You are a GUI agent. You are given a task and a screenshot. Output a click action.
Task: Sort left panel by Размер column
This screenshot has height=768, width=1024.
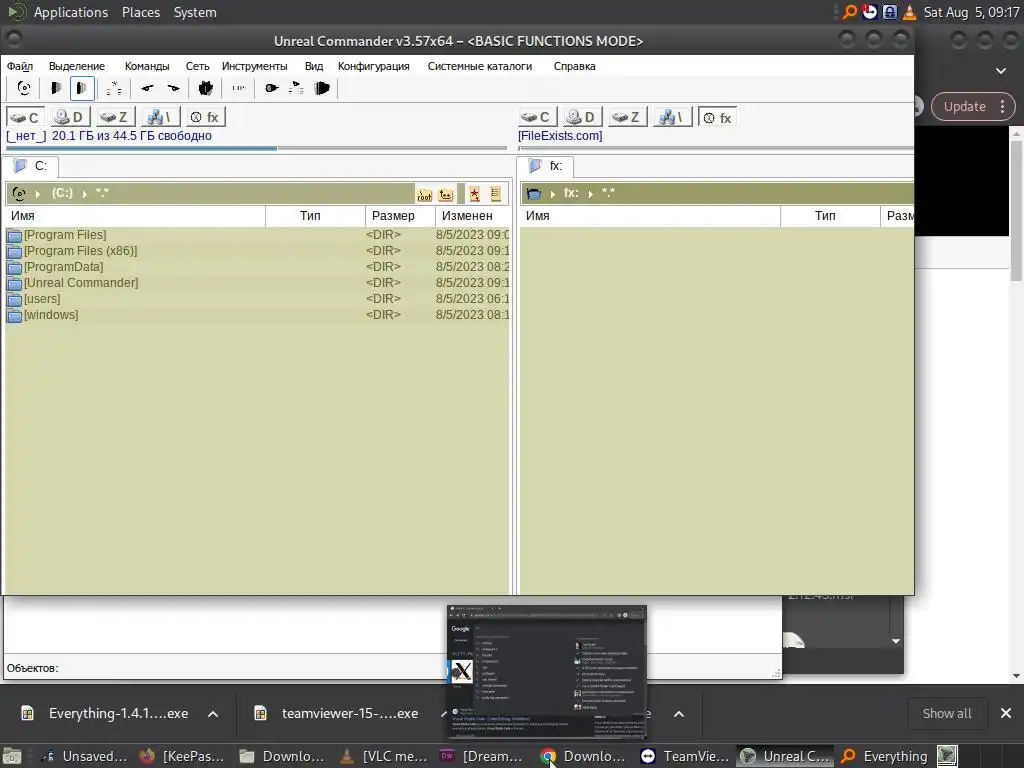[400, 216]
